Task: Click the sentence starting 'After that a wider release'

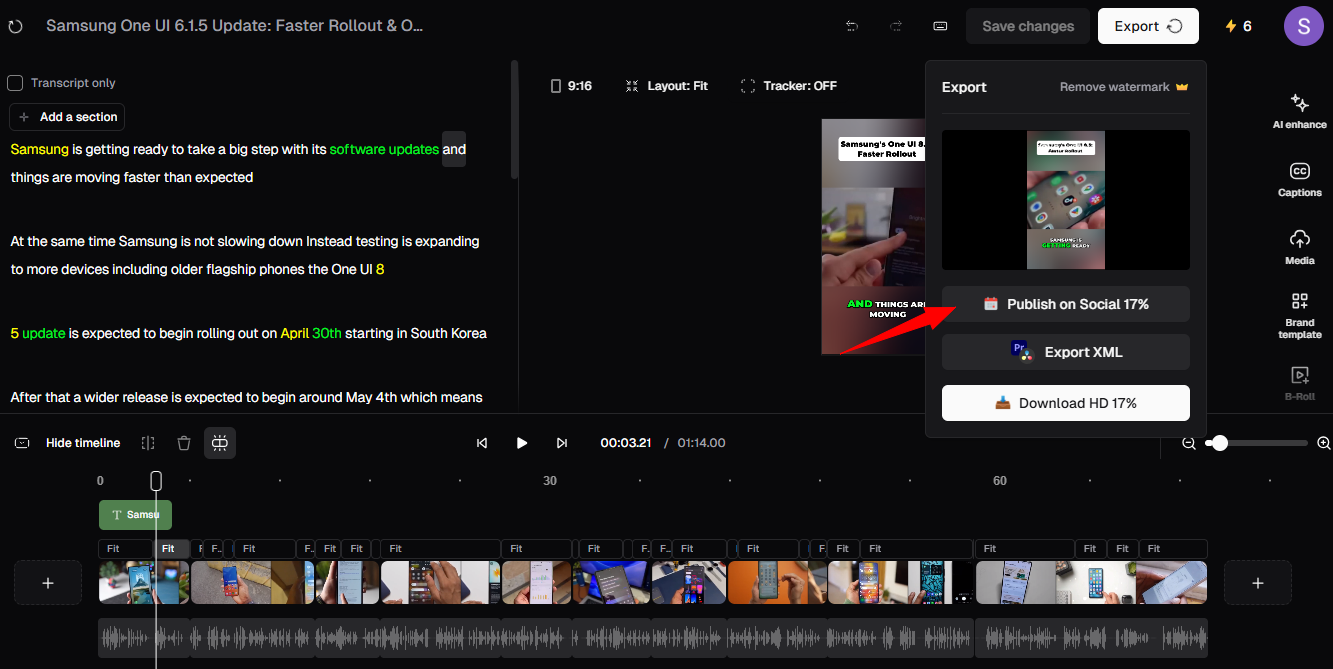Action: tap(246, 397)
